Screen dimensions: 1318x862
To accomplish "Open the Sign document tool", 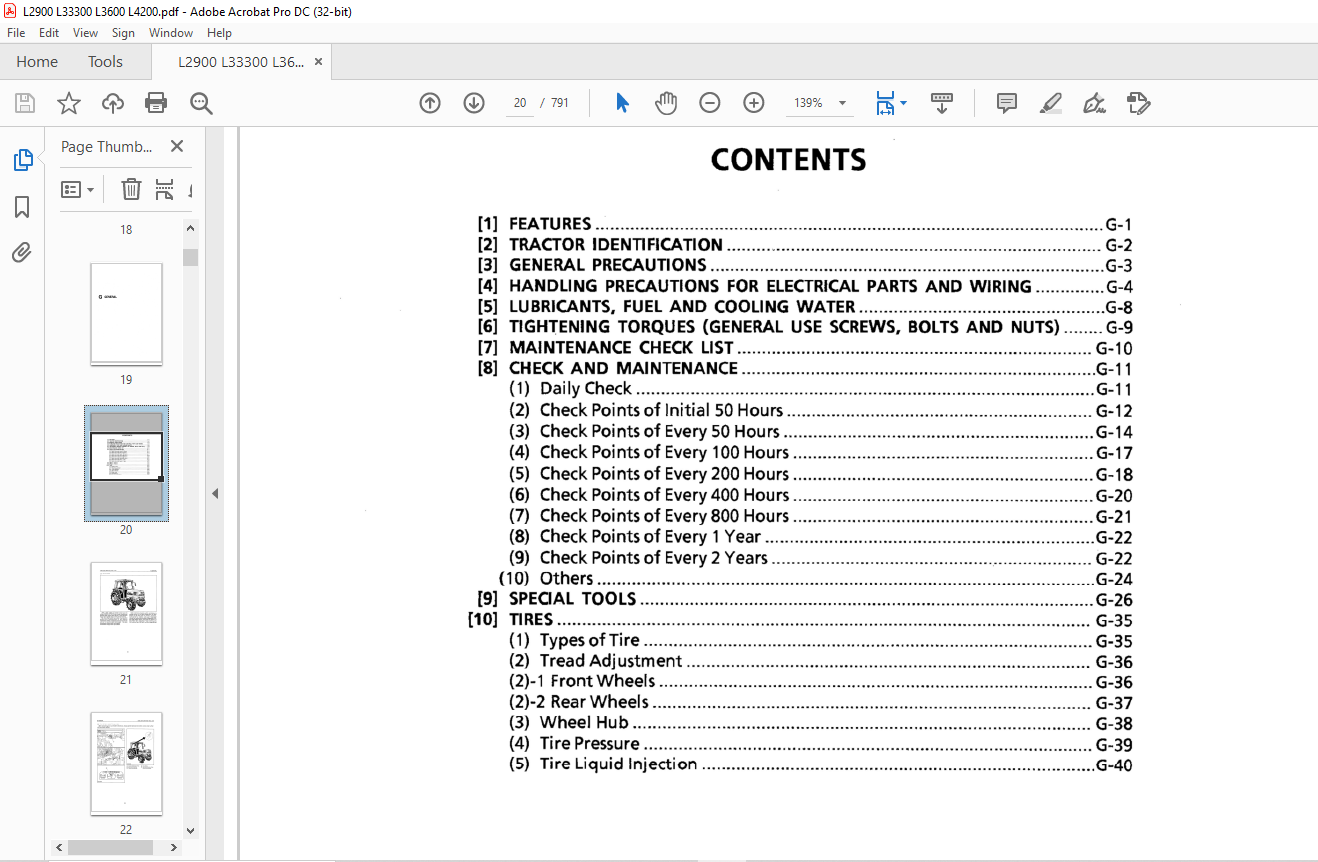I will tap(1094, 103).
